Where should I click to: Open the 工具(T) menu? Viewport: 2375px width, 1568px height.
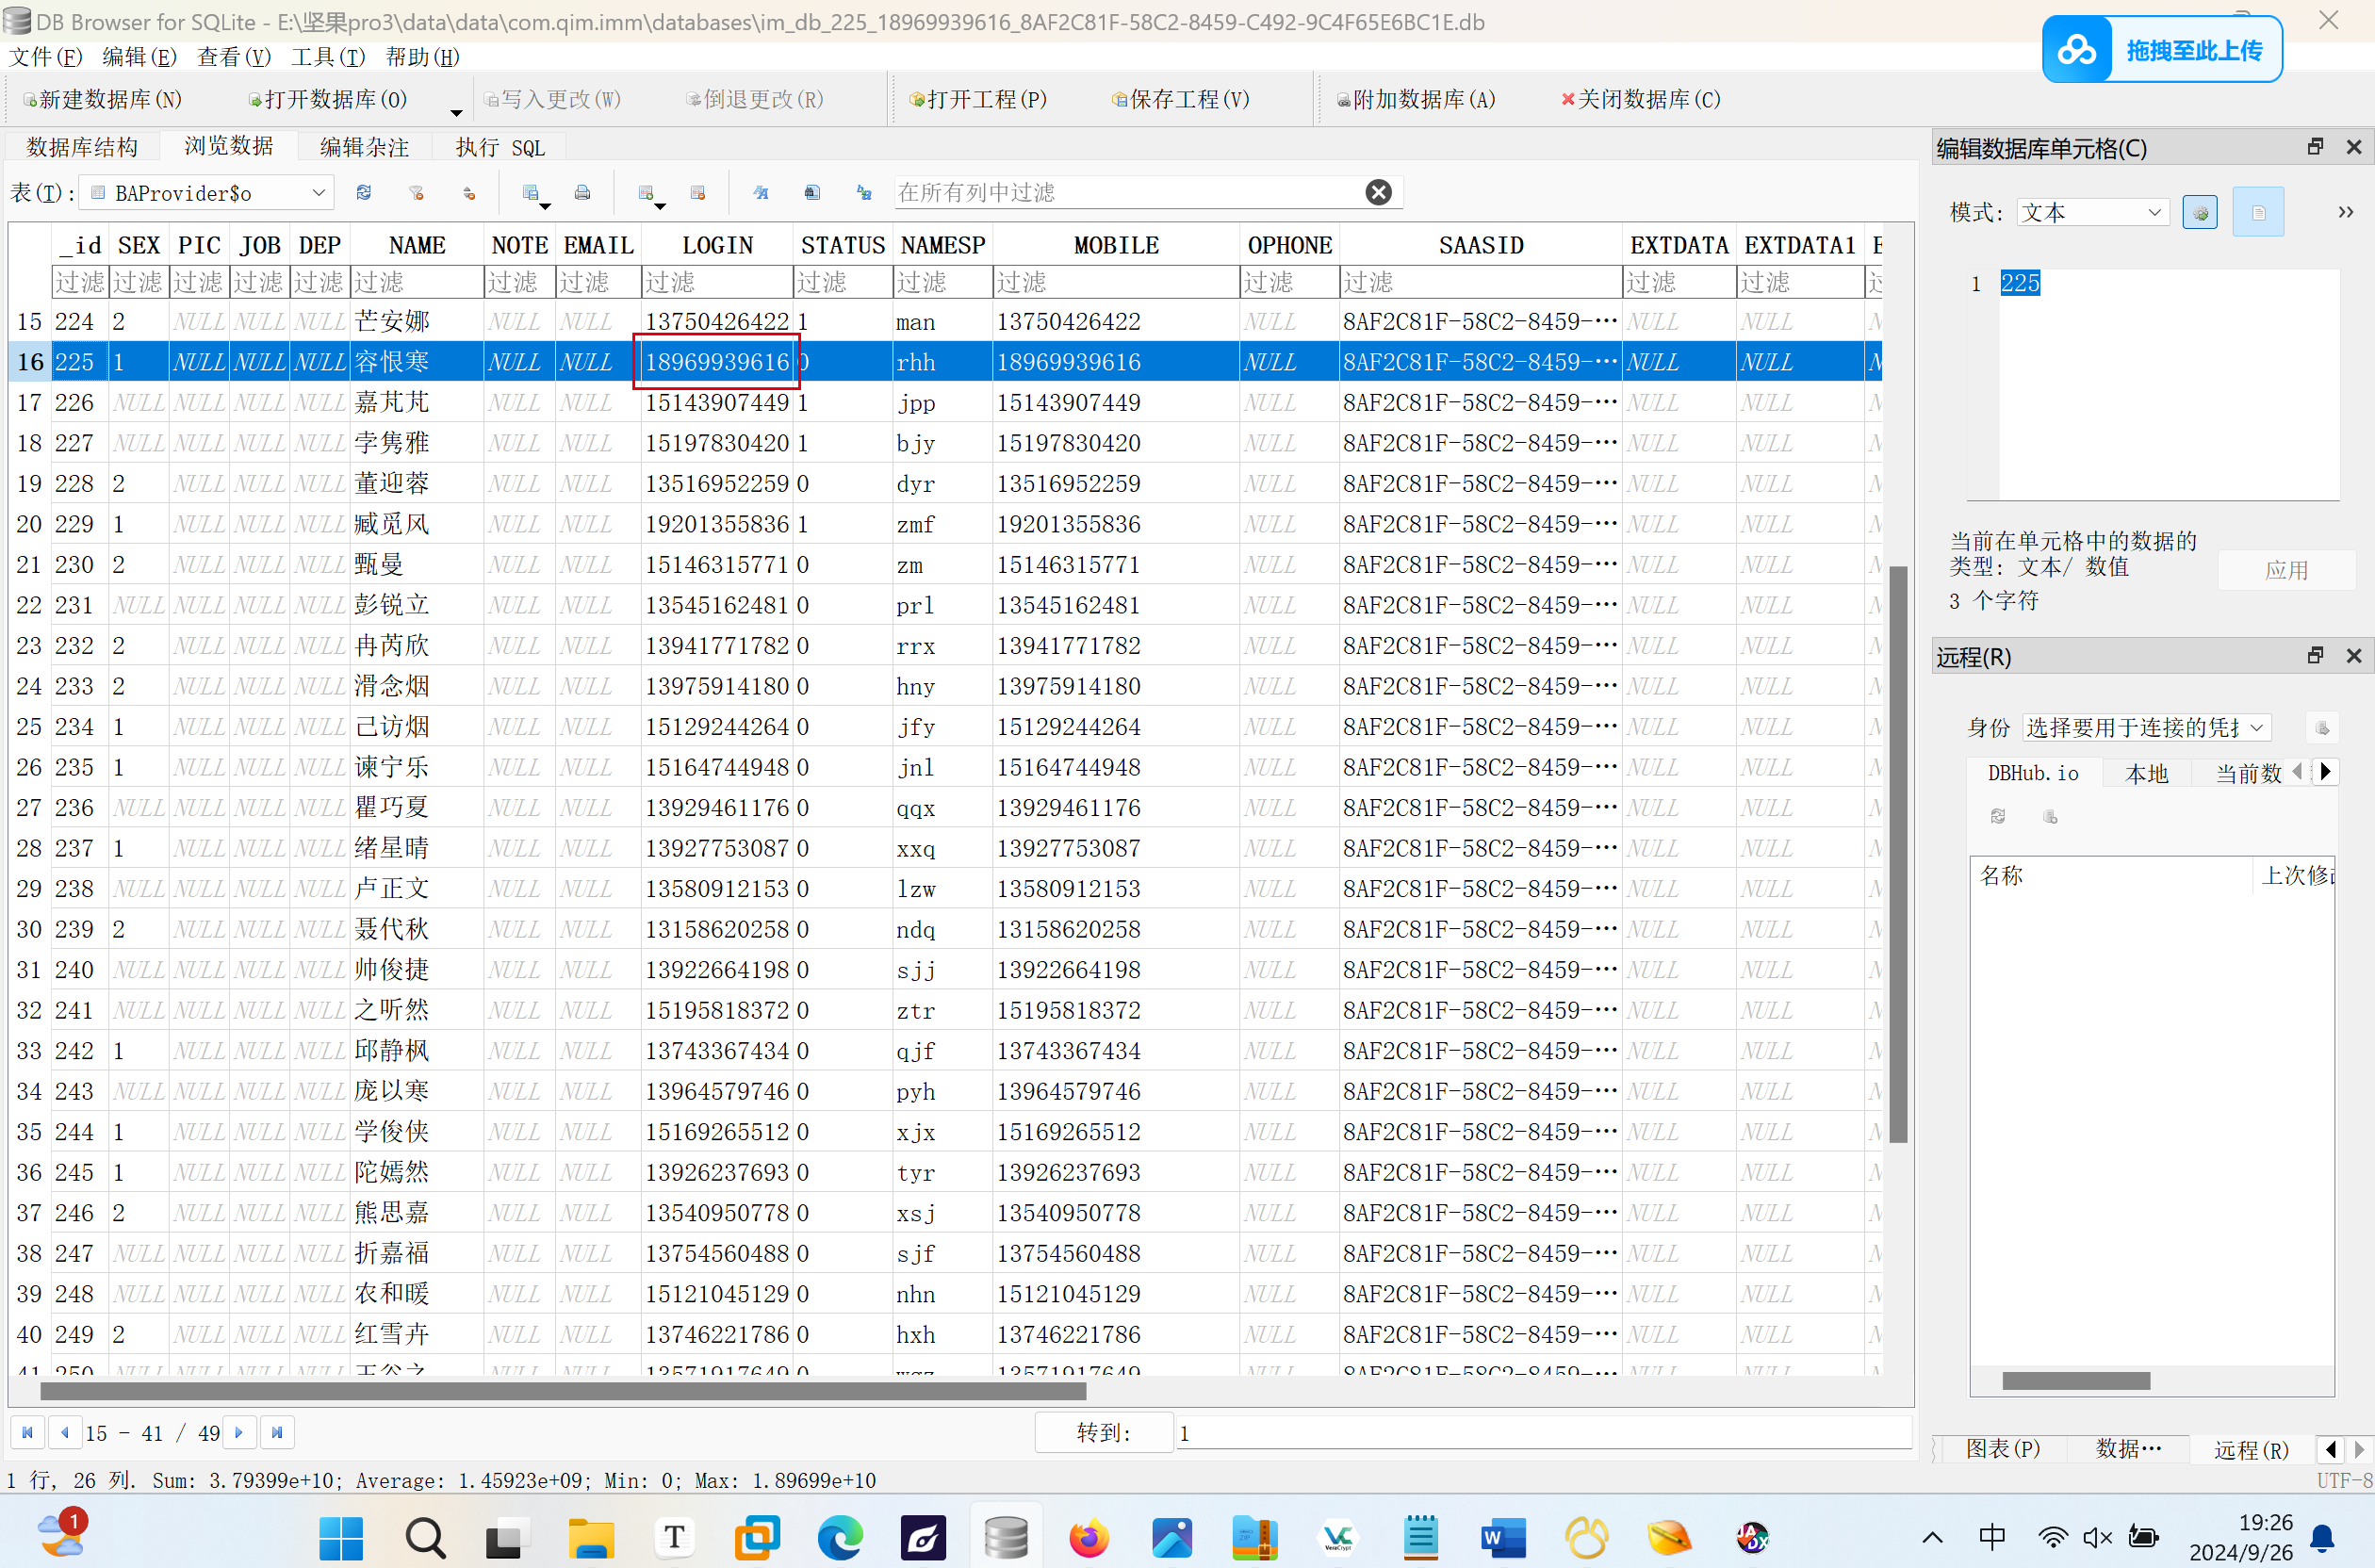329,57
